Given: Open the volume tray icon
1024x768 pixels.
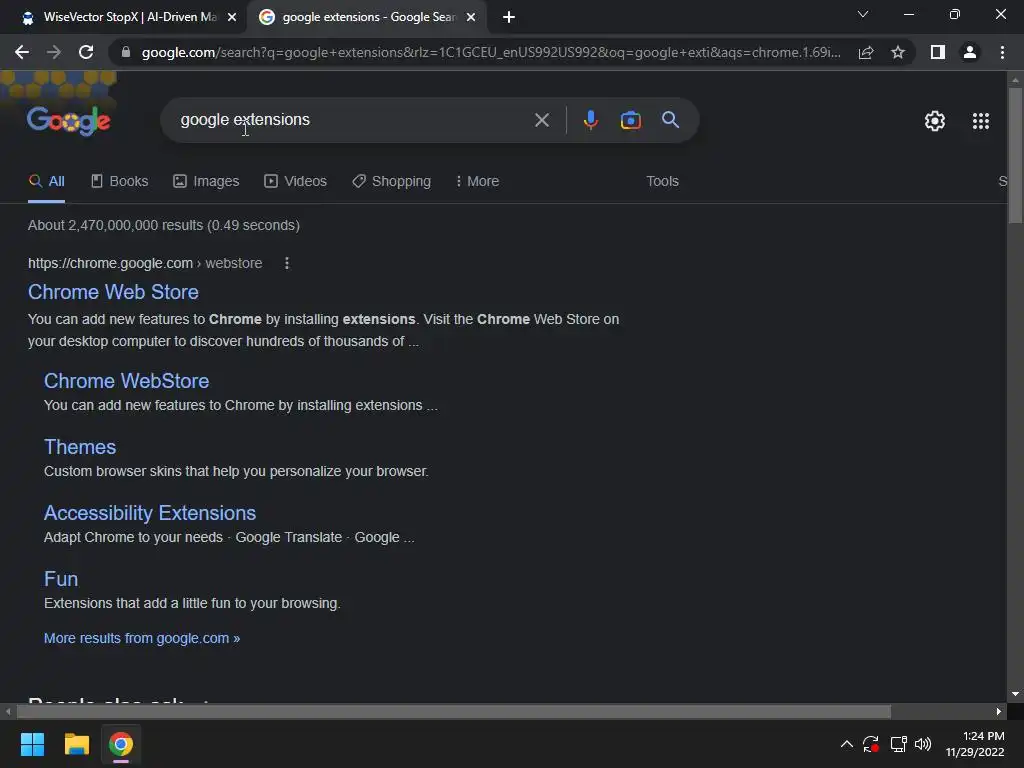Looking at the screenshot, I should click(923, 744).
